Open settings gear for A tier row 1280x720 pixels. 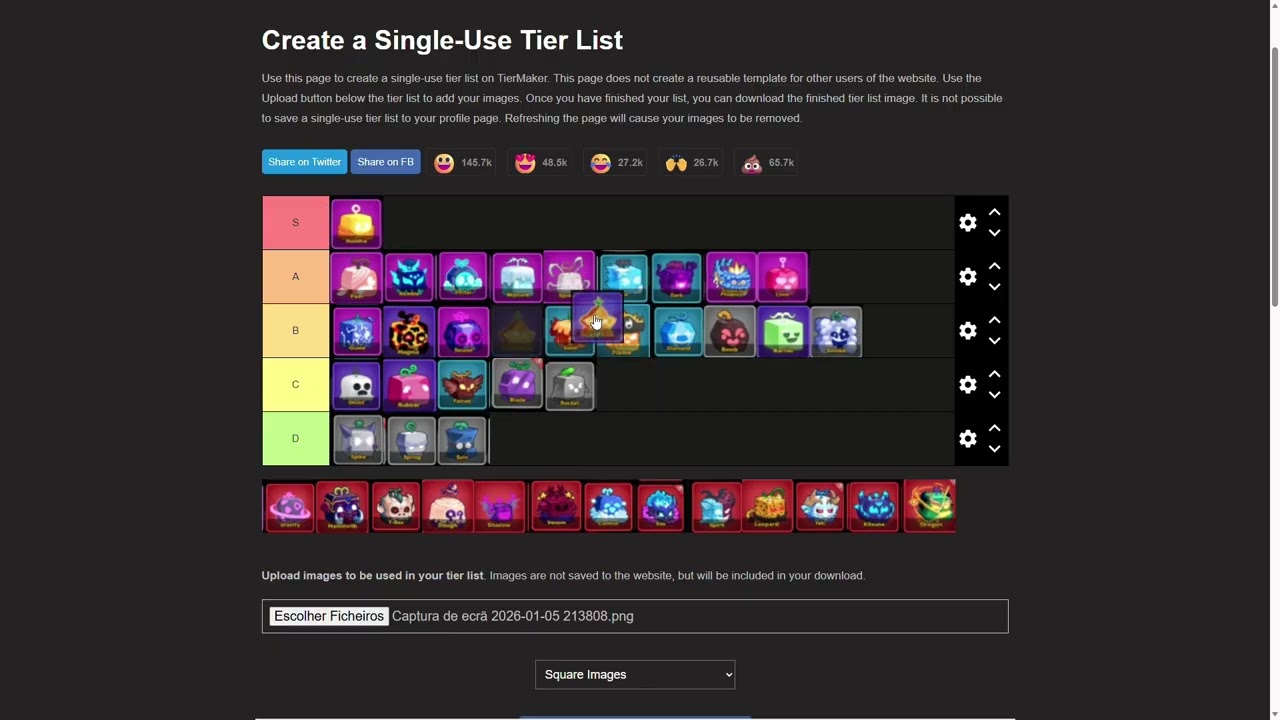click(x=968, y=277)
